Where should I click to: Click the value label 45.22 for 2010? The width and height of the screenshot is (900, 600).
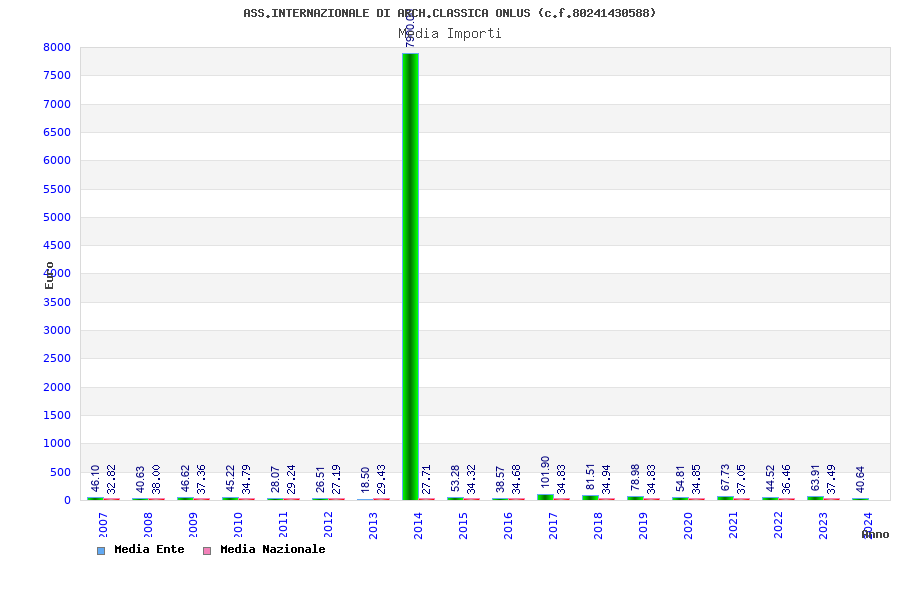(x=230, y=479)
